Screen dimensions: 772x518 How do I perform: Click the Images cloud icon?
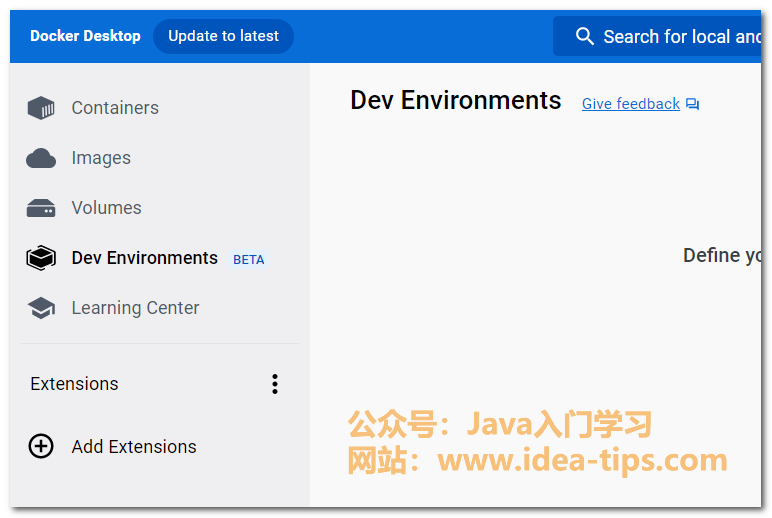(x=41, y=158)
